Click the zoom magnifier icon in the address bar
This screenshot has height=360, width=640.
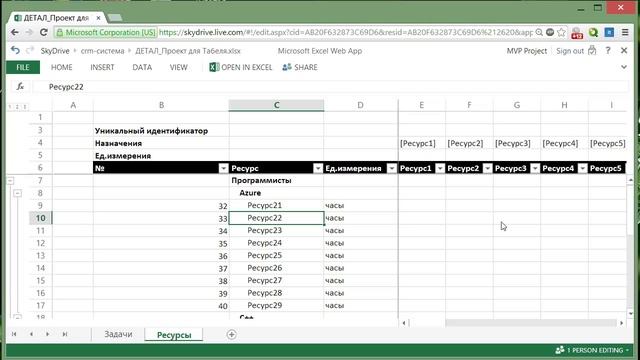(x=539, y=32)
